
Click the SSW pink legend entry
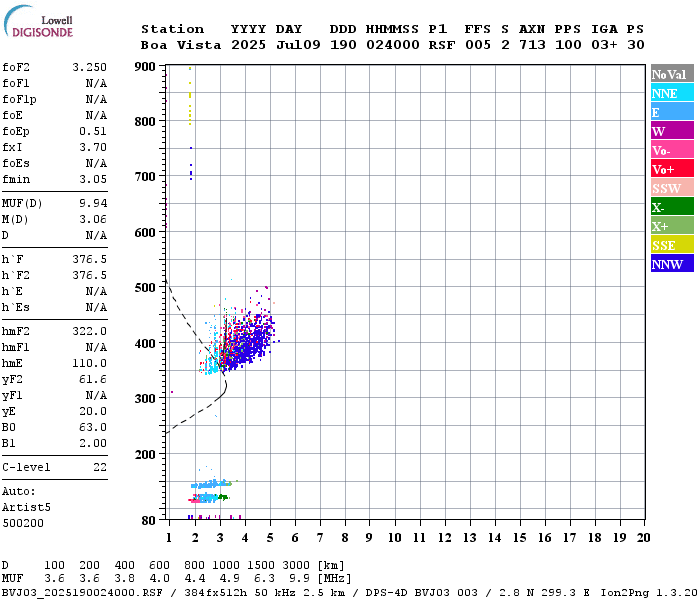click(x=672, y=188)
